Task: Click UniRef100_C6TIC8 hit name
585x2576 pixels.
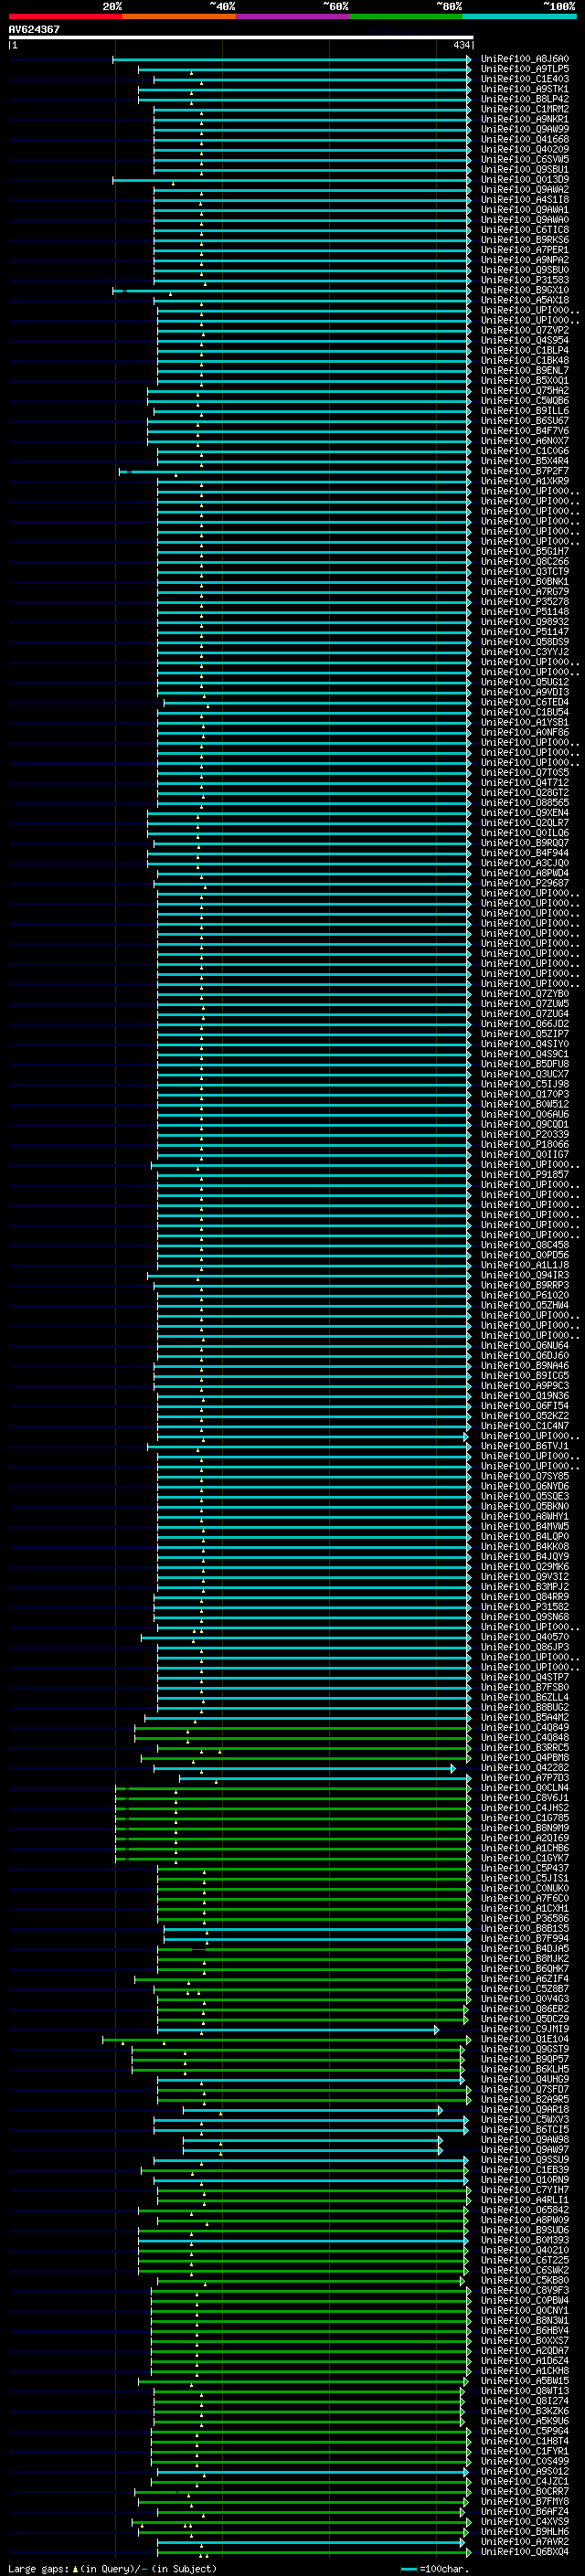Action: 524,230
